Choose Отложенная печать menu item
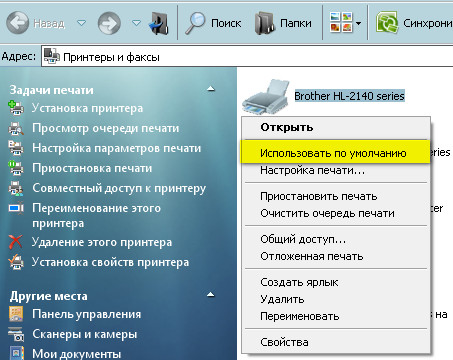 [336, 256]
